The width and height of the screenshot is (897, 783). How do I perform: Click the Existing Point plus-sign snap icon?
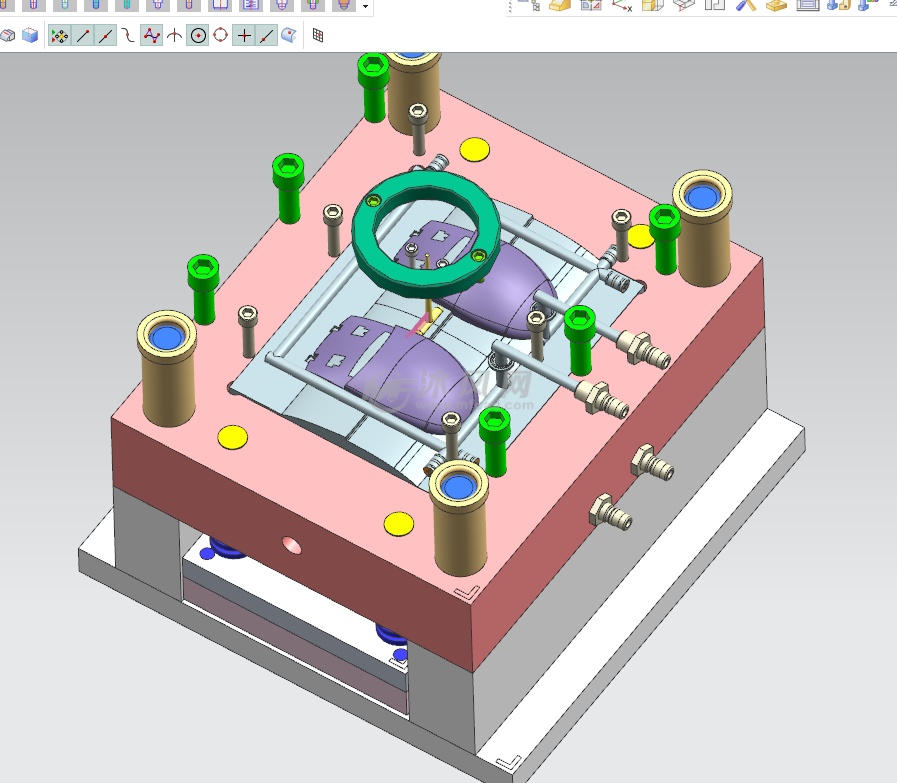click(x=244, y=36)
